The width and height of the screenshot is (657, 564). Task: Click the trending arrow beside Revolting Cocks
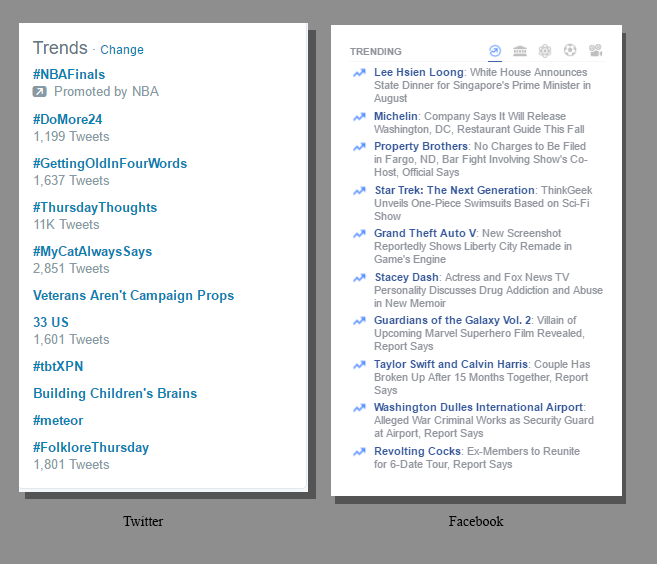pos(359,452)
